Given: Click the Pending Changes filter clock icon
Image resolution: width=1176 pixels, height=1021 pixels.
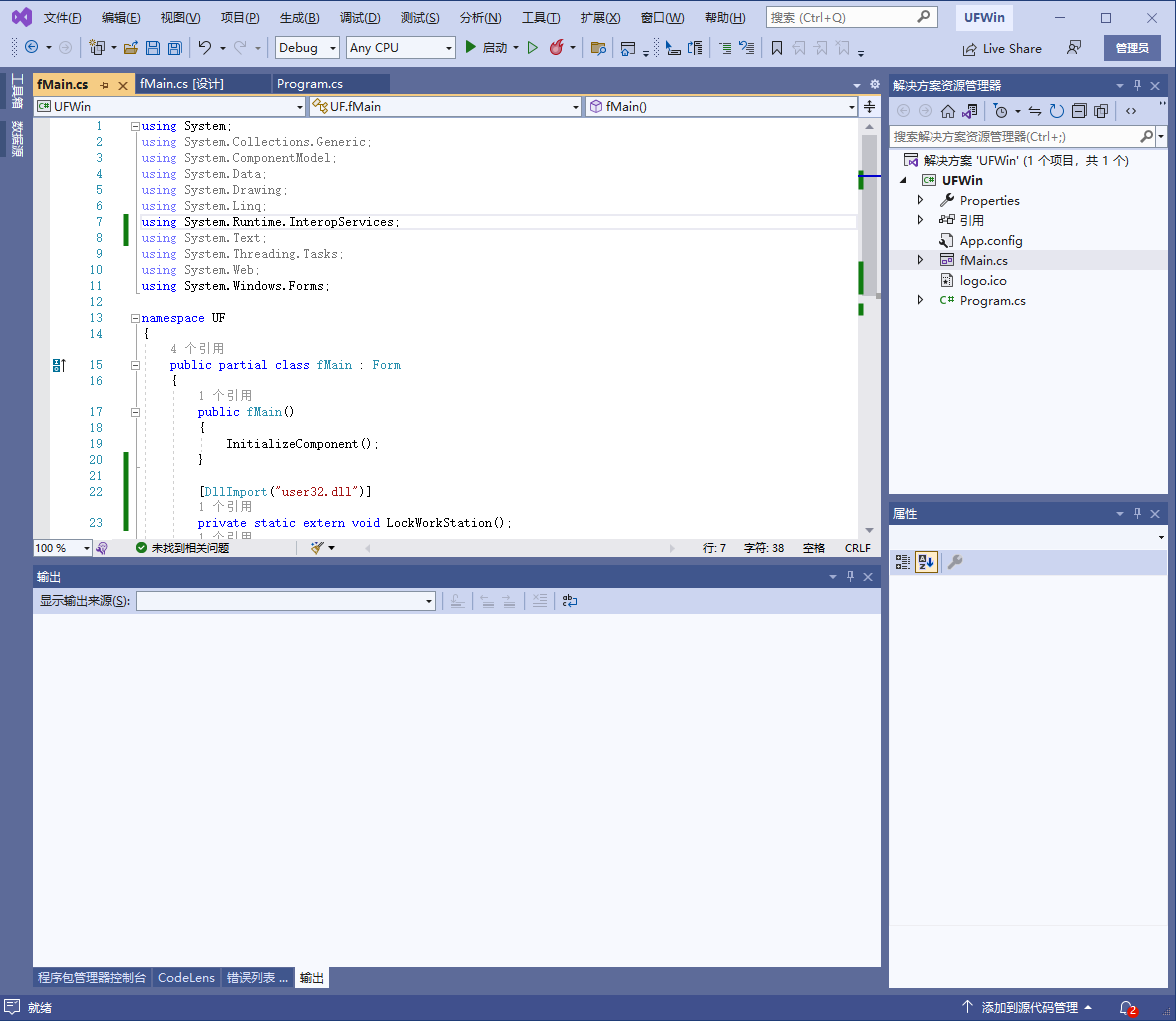Looking at the screenshot, I should point(1000,111).
